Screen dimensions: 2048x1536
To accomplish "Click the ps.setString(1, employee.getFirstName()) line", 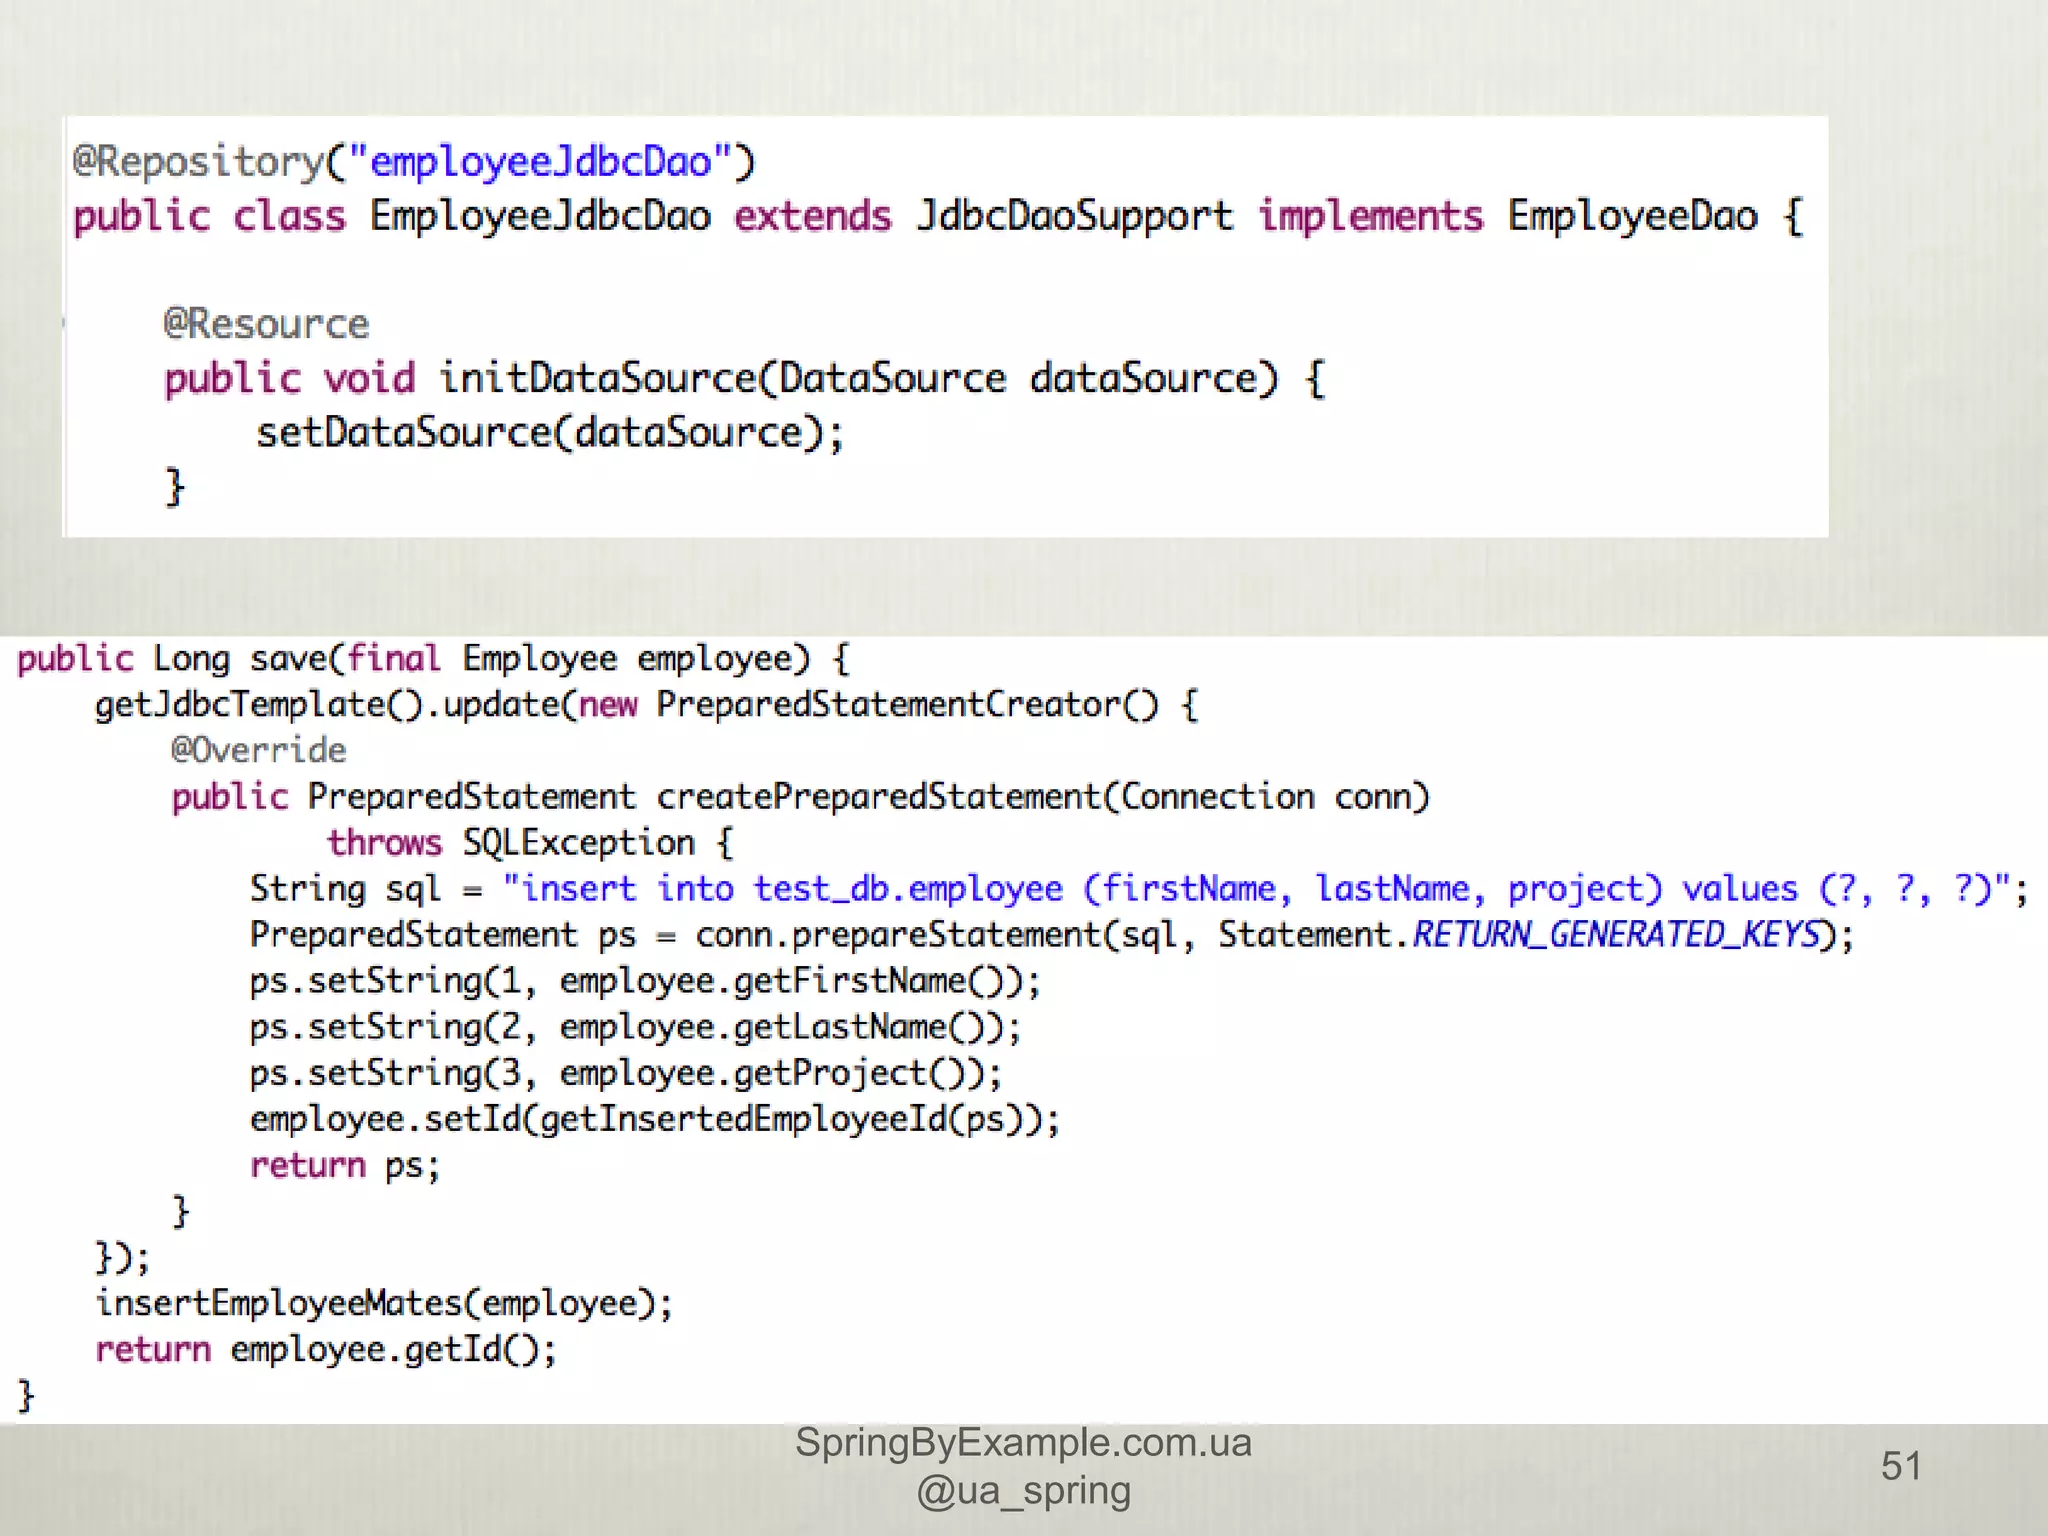I will [x=645, y=981].
